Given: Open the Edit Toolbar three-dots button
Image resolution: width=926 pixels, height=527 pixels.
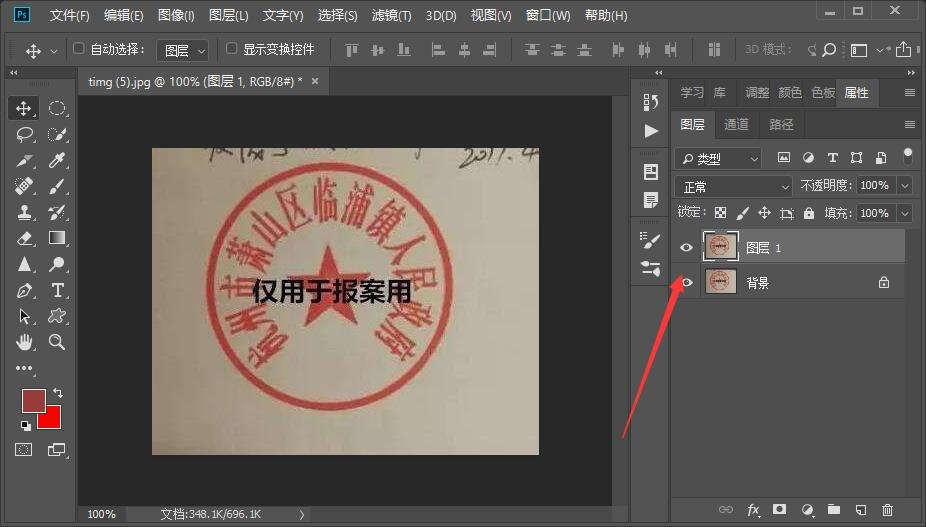Looking at the screenshot, I should (x=24, y=368).
